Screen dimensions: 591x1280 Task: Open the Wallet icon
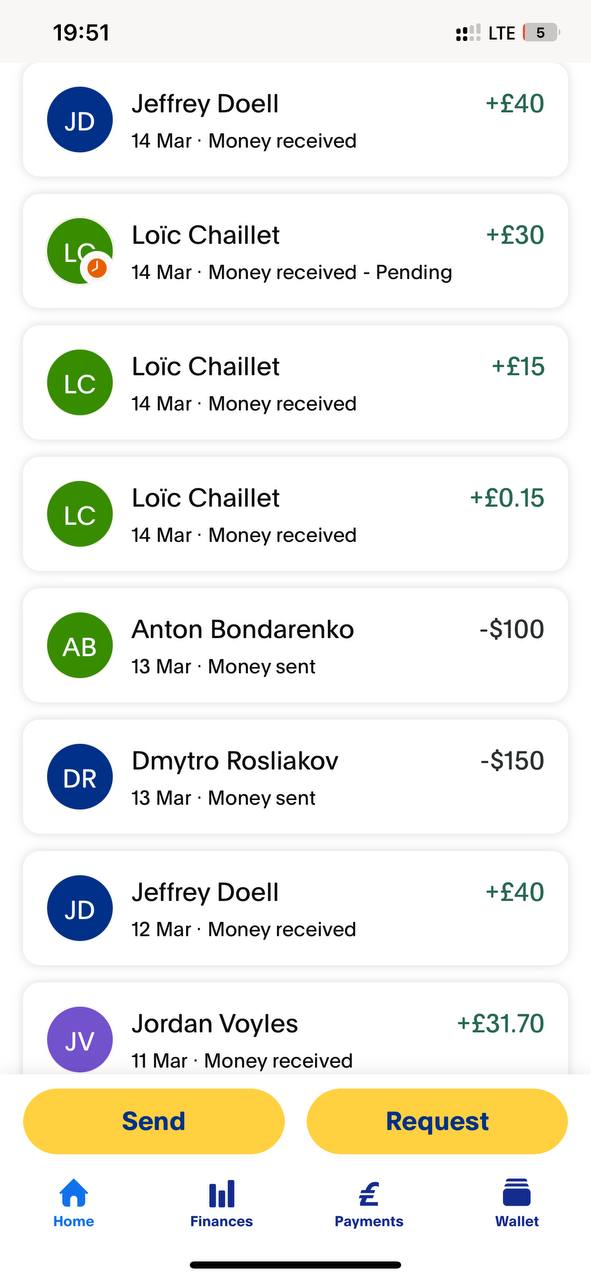pyautogui.click(x=516, y=1193)
